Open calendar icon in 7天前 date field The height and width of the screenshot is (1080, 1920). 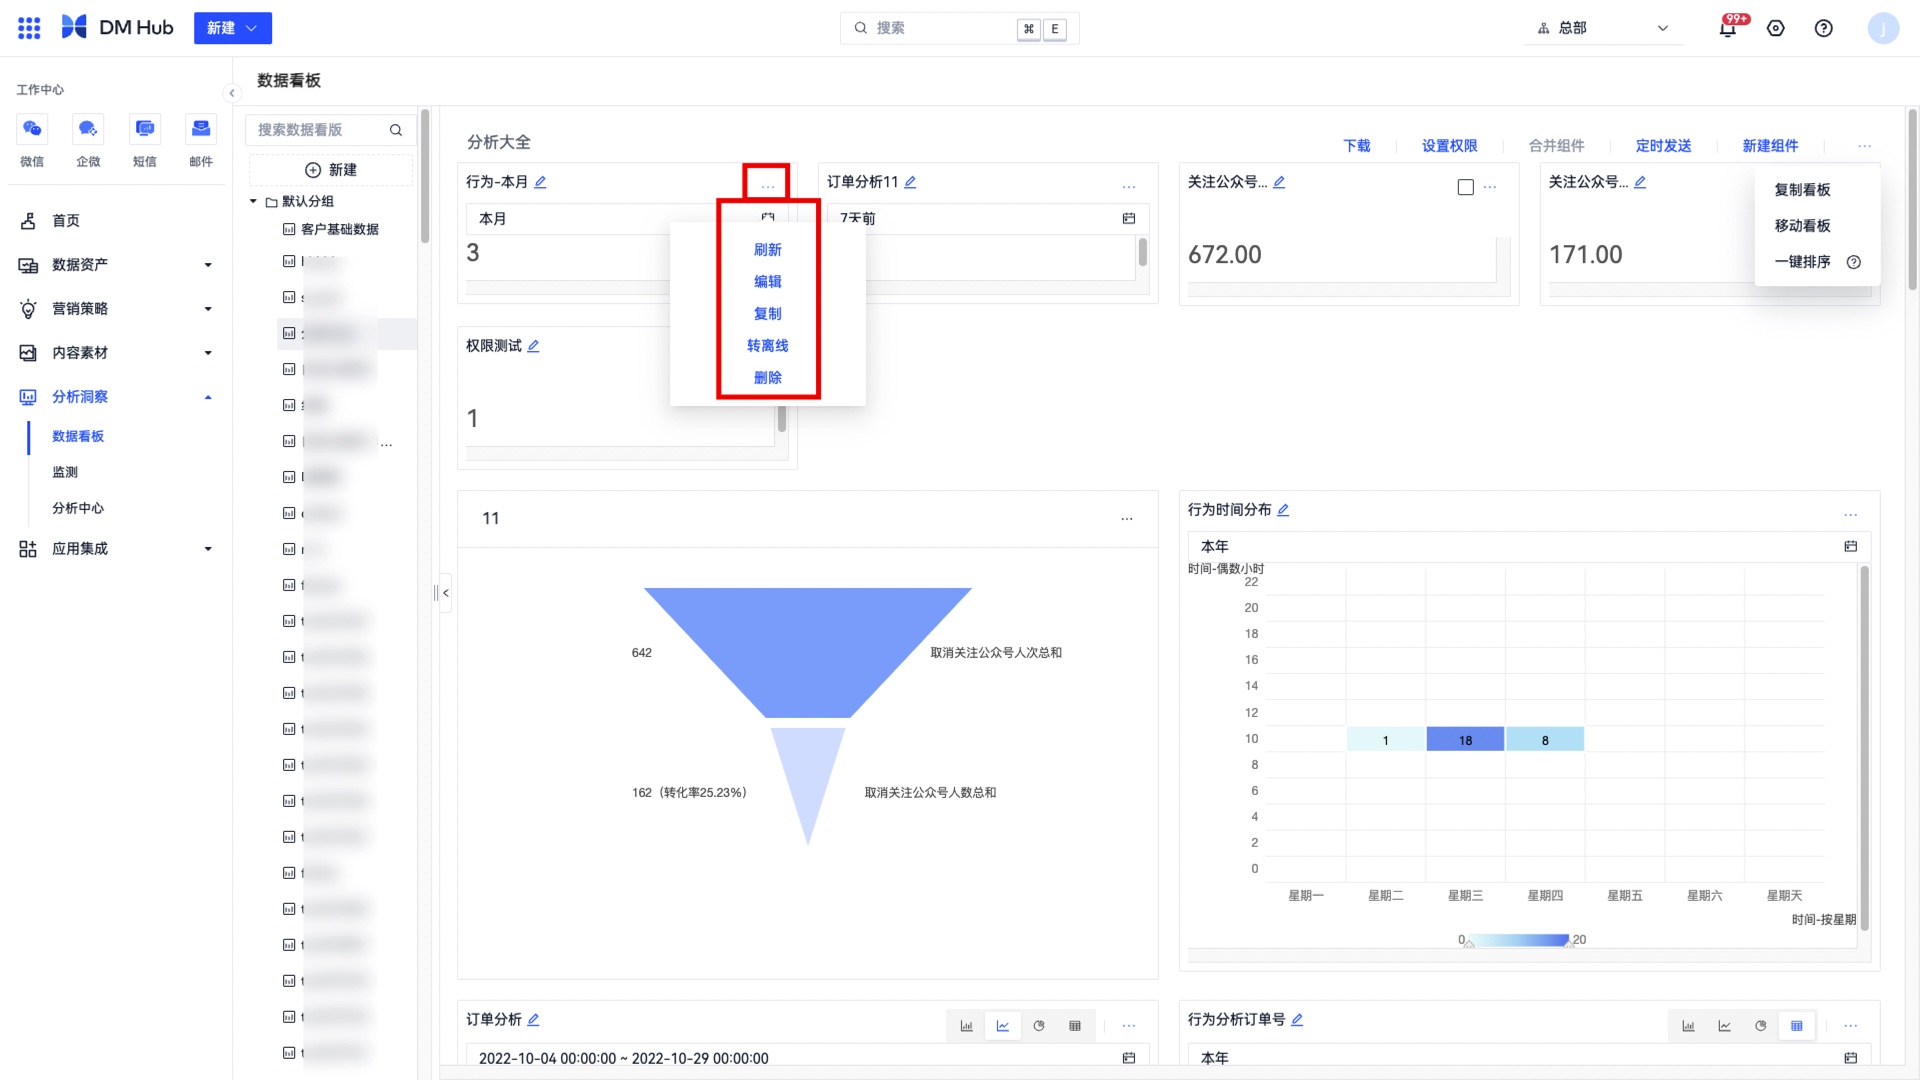pyautogui.click(x=1129, y=218)
